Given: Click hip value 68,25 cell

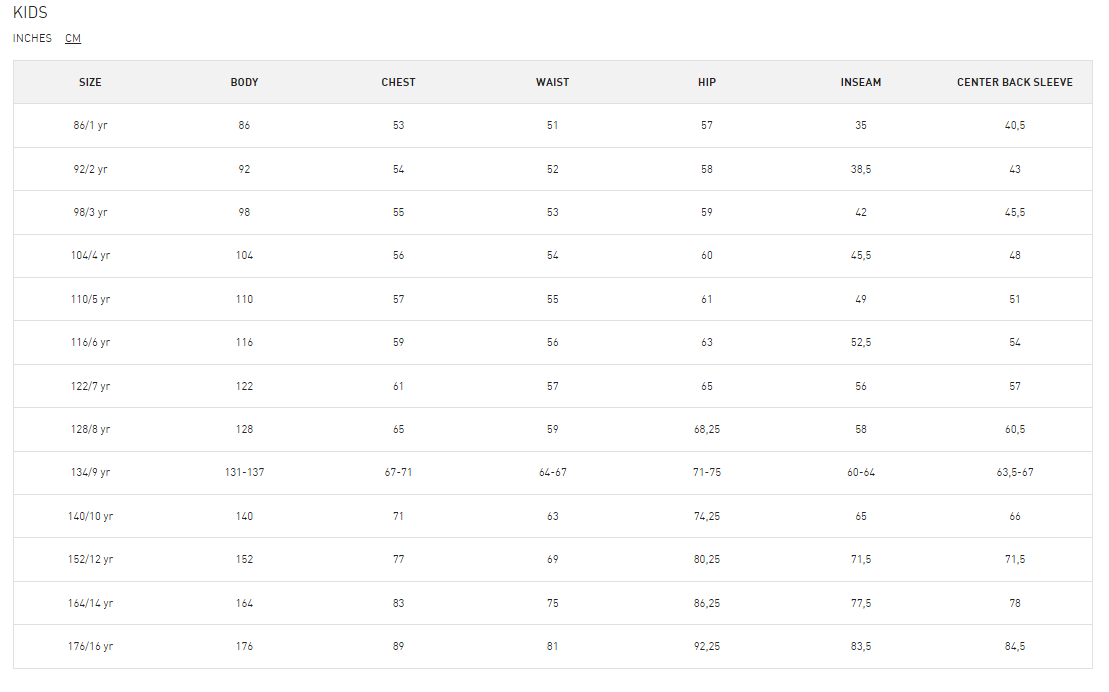Looking at the screenshot, I should (707, 429).
